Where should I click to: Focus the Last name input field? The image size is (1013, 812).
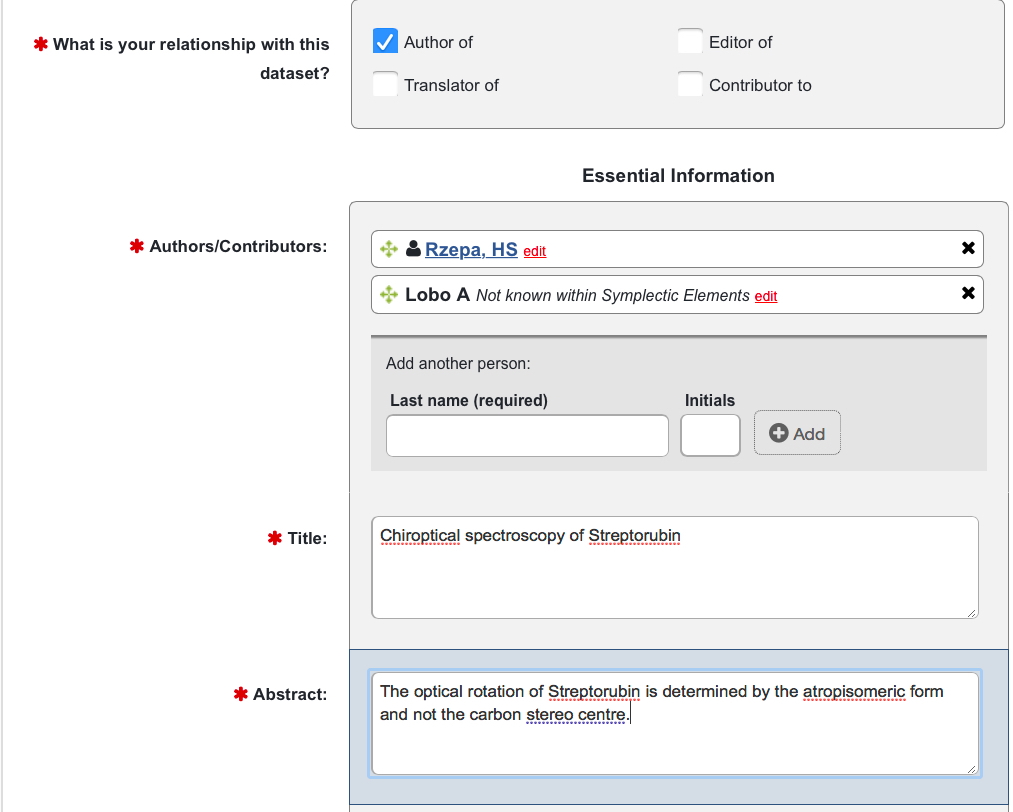[x=527, y=436]
